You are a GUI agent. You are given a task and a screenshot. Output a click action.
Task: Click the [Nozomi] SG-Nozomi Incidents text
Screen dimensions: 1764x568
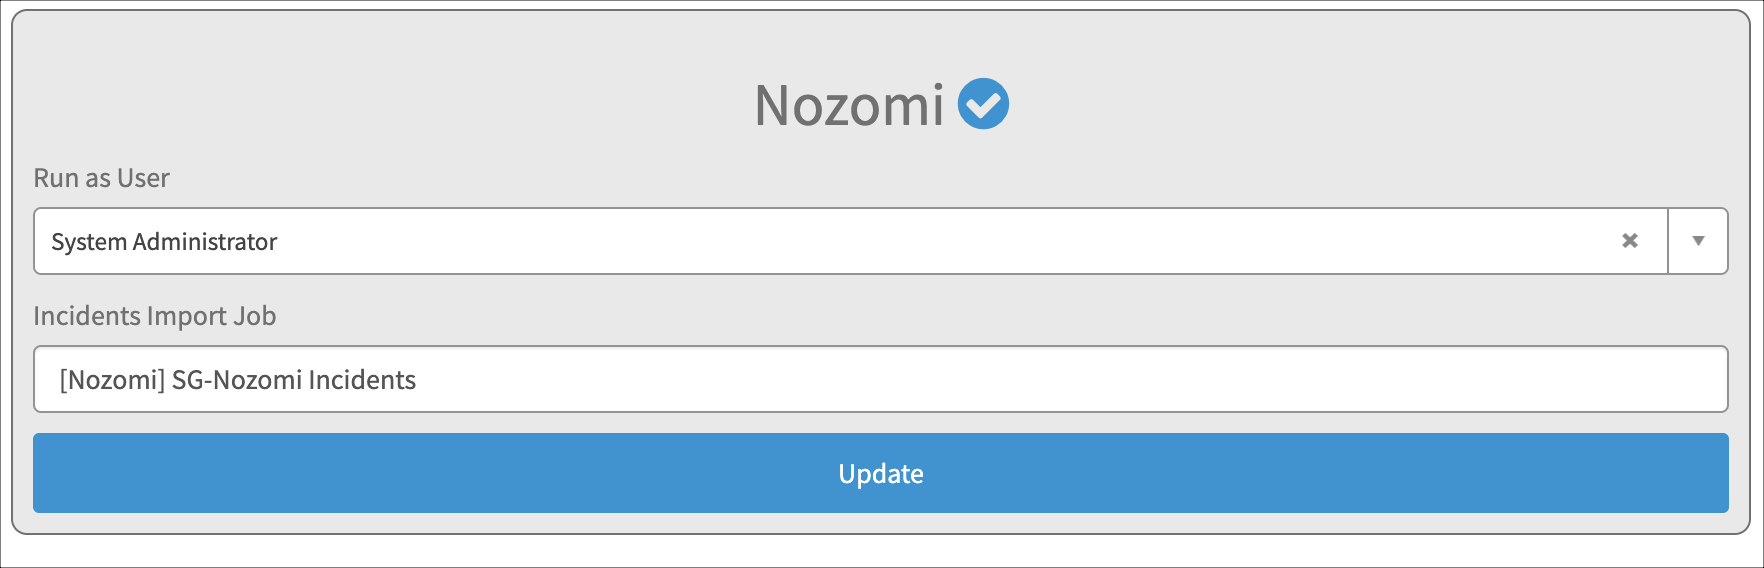click(238, 380)
